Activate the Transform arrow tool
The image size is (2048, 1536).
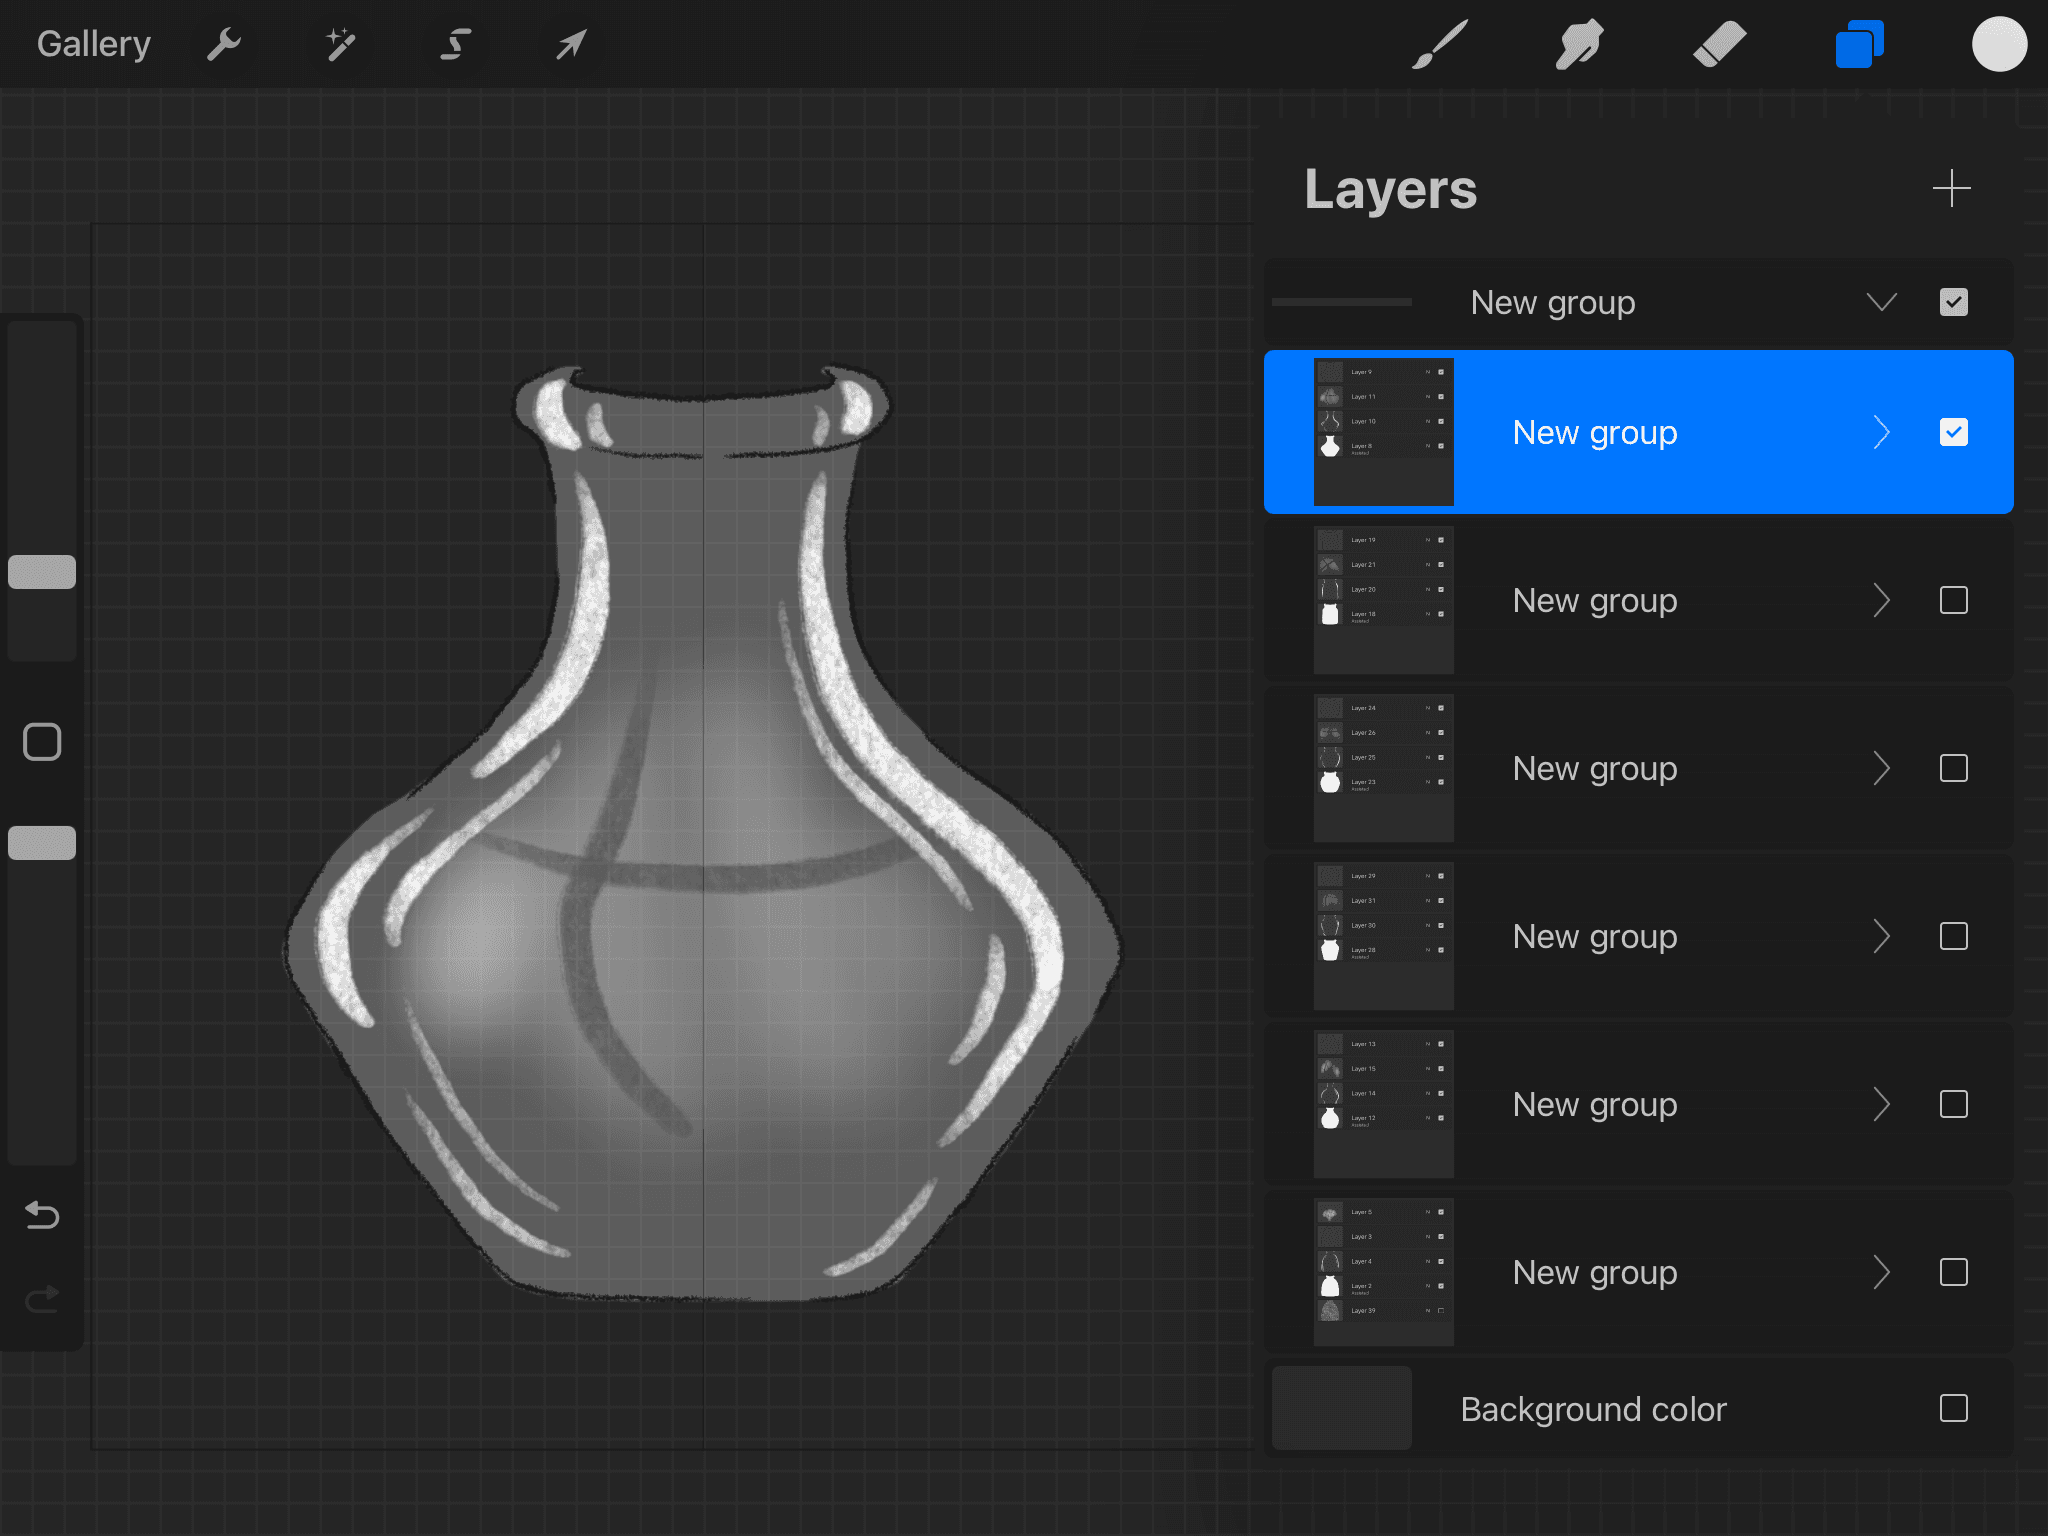coord(571,44)
